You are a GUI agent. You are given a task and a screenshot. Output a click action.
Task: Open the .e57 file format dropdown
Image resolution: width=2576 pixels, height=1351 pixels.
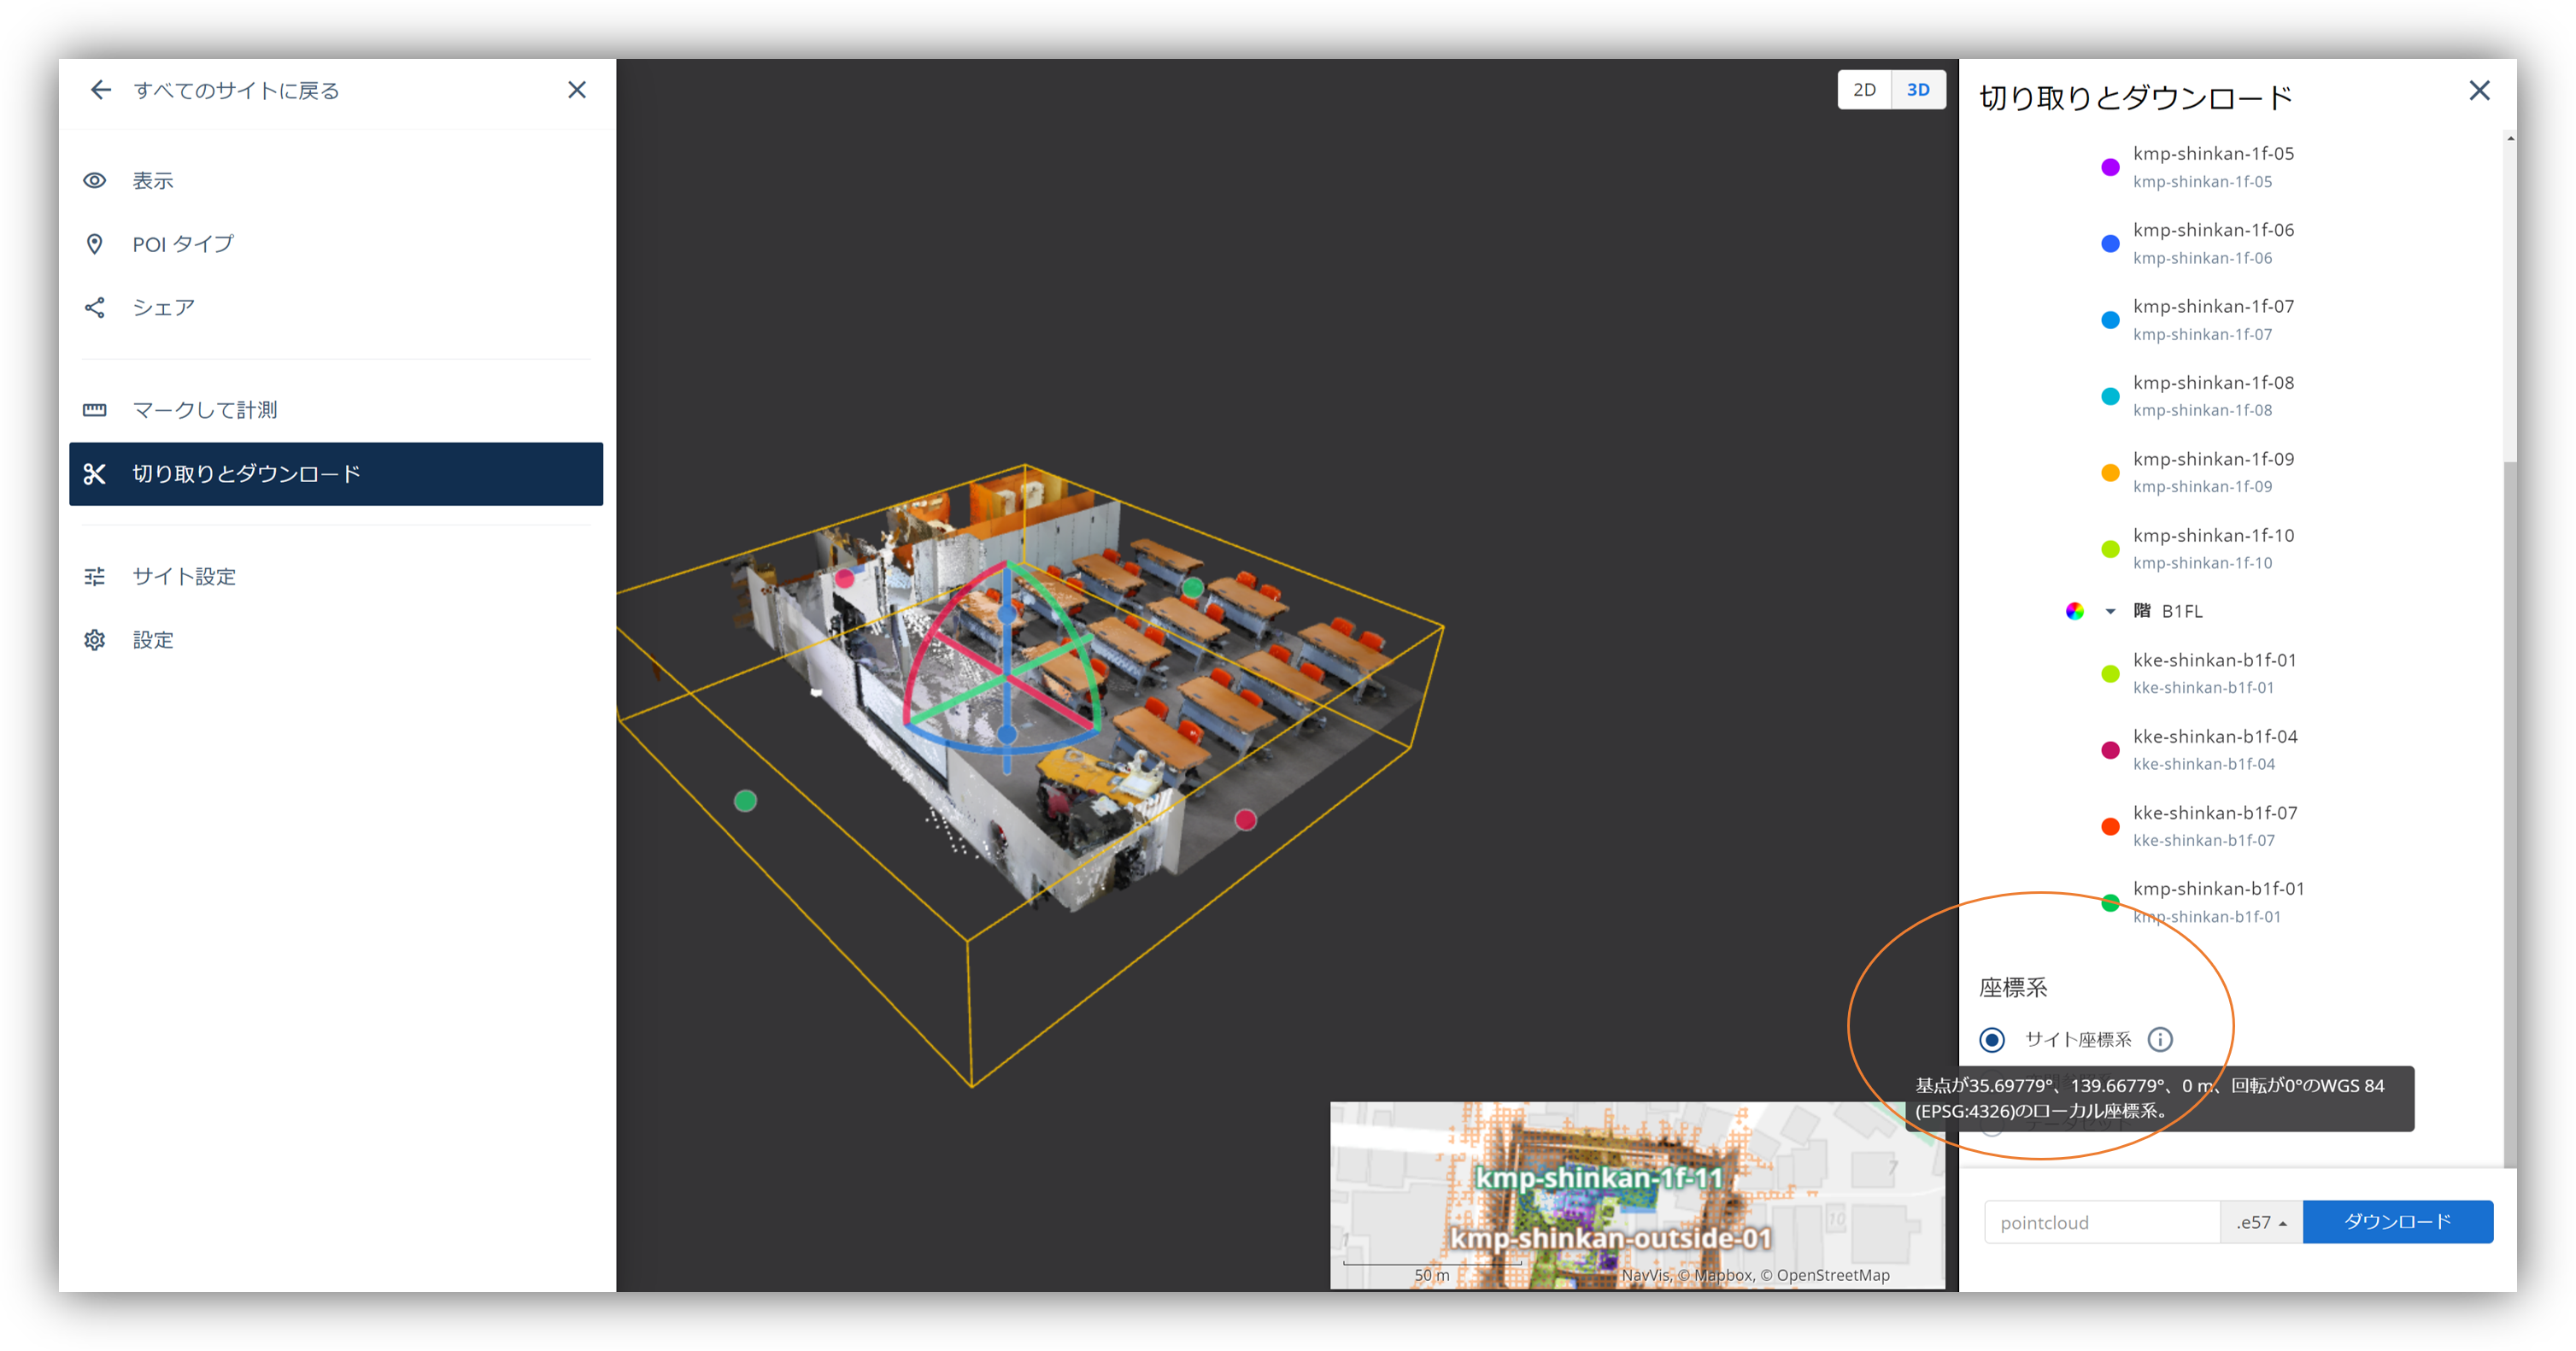pyautogui.click(x=2261, y=1222)
